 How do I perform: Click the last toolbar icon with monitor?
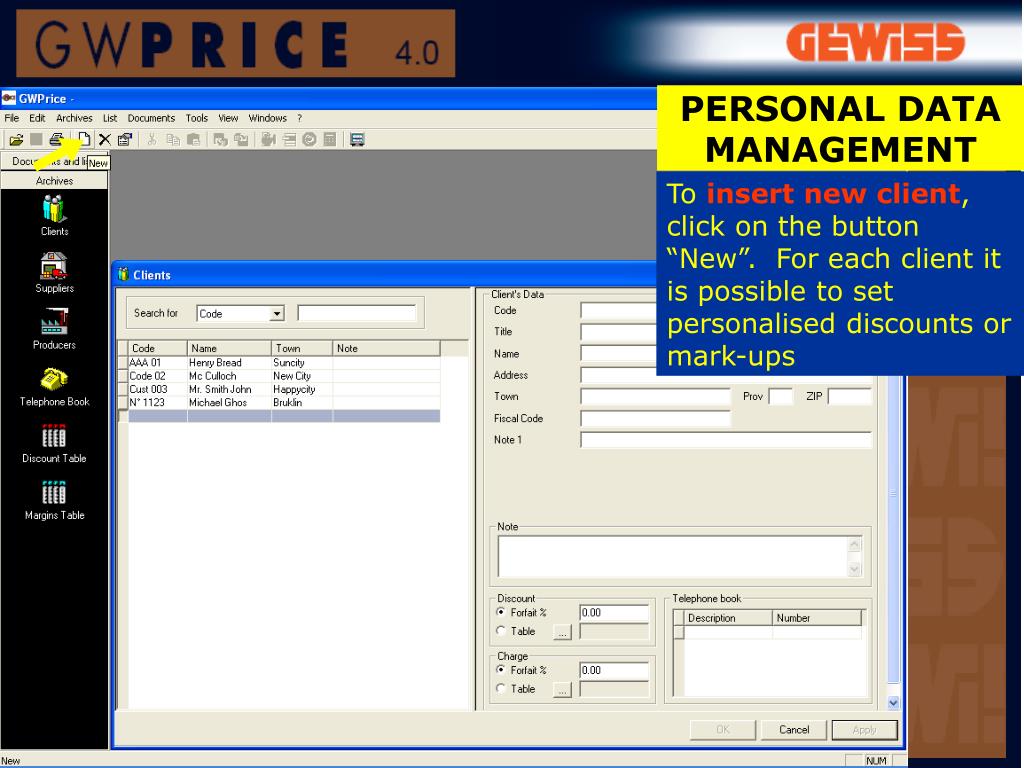click(x=357, y=139)
